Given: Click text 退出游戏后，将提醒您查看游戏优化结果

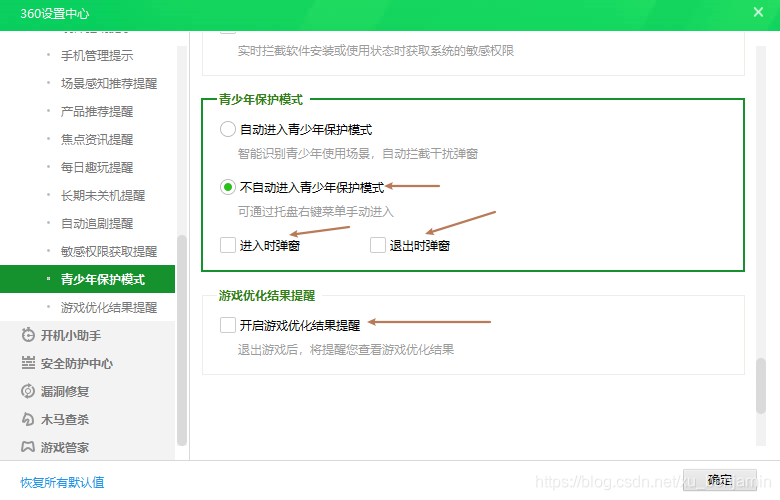Looking at the screenshot, I should [346, 350].
